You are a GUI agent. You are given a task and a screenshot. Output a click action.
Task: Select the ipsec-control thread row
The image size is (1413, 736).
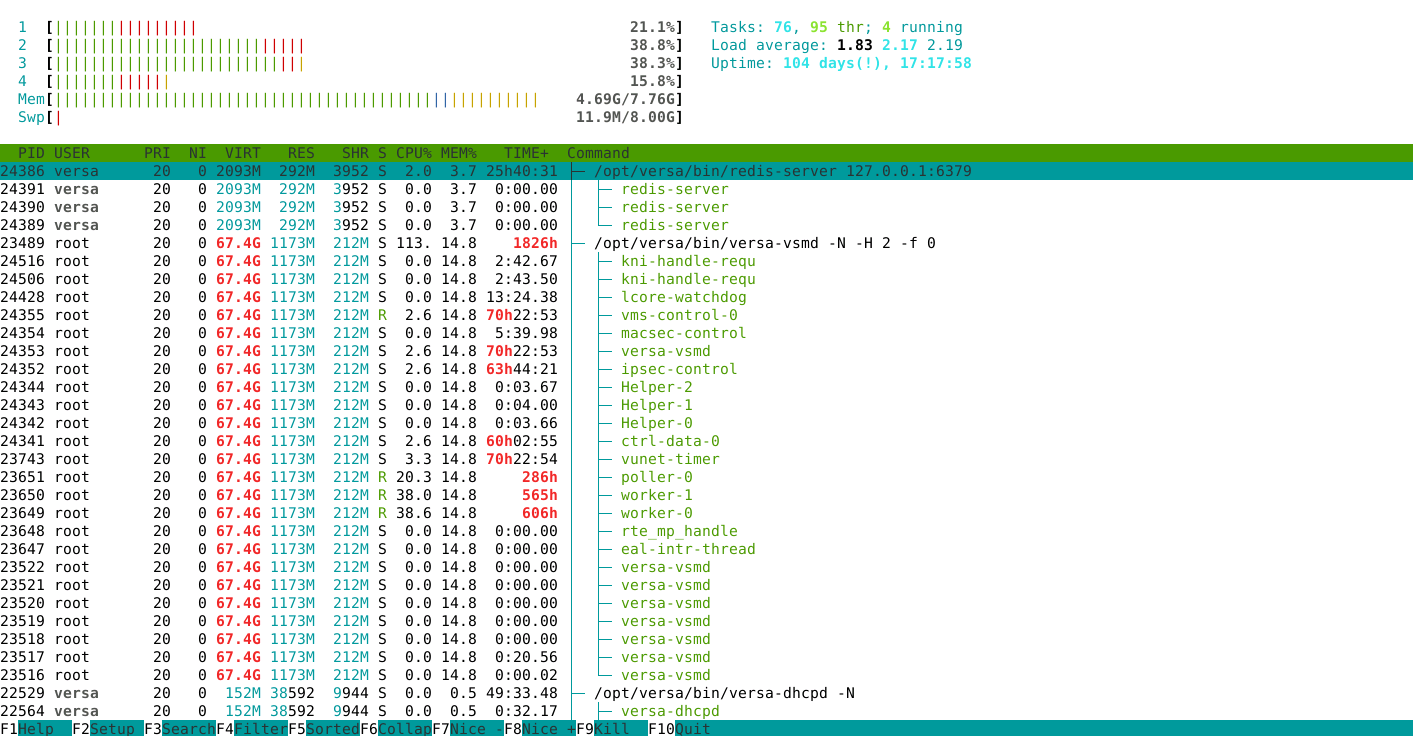pyautogui.click(x=706, y=369)
